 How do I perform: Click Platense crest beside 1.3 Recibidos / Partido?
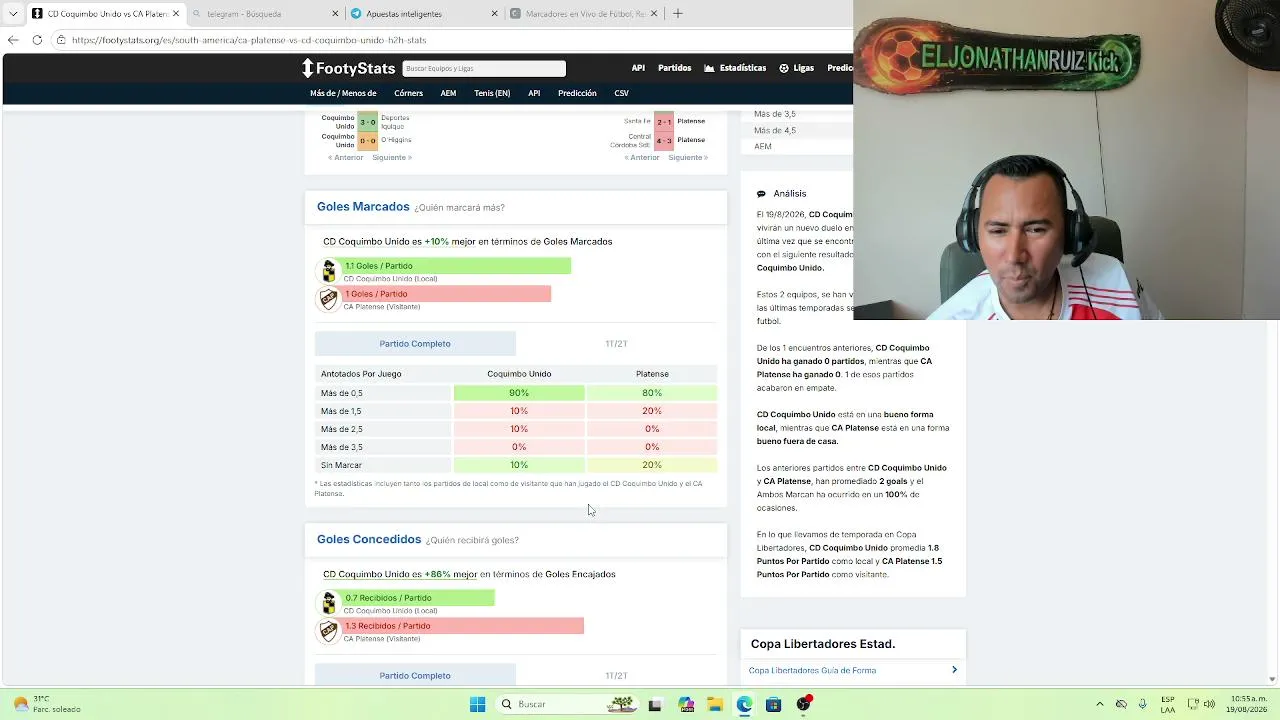(329, 630)
